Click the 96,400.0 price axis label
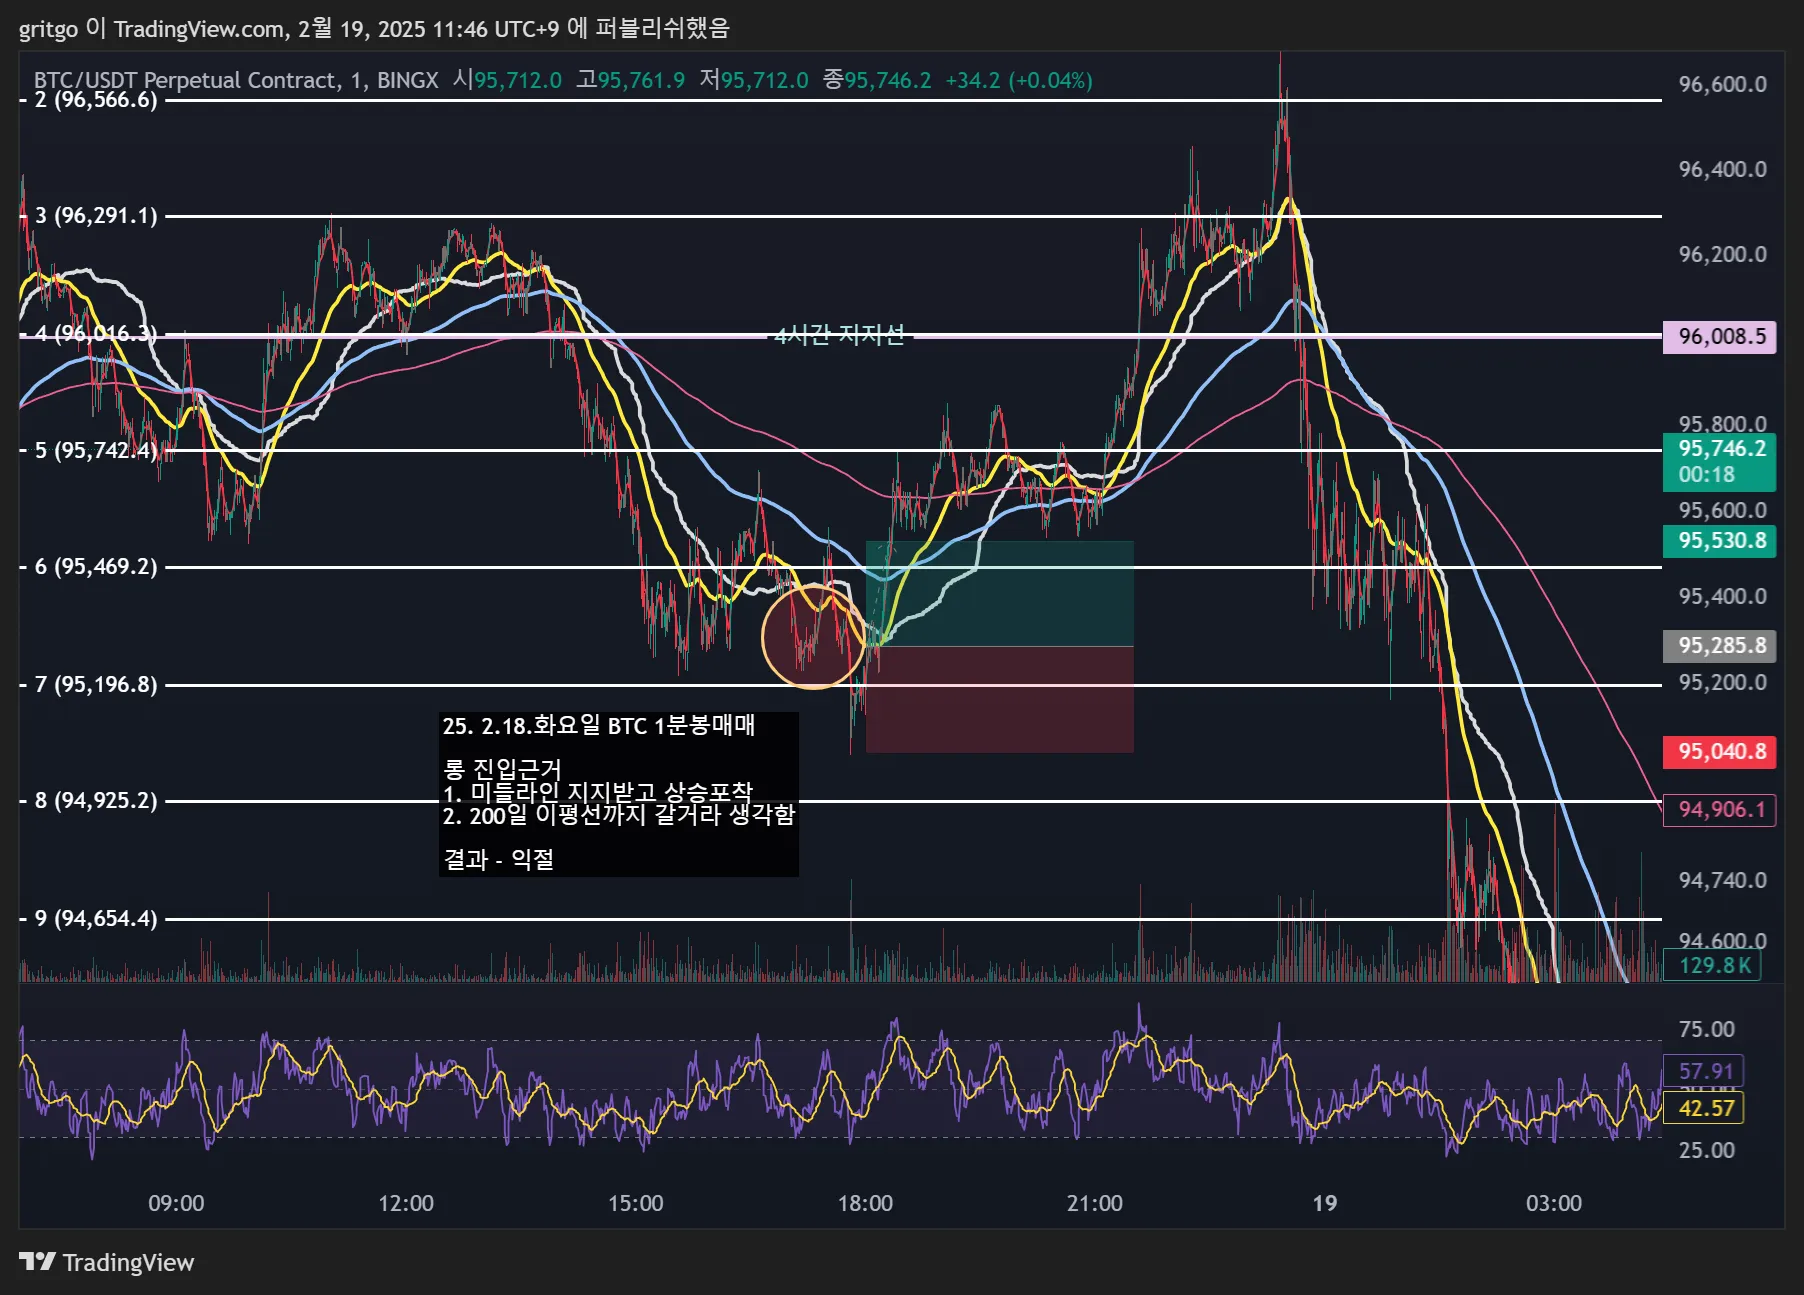Screen dimensions: 1804x1295 click(x=1722, y=169)
